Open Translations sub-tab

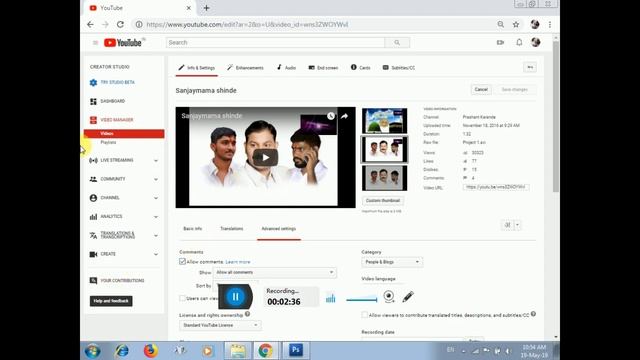(x=231, y=229)
